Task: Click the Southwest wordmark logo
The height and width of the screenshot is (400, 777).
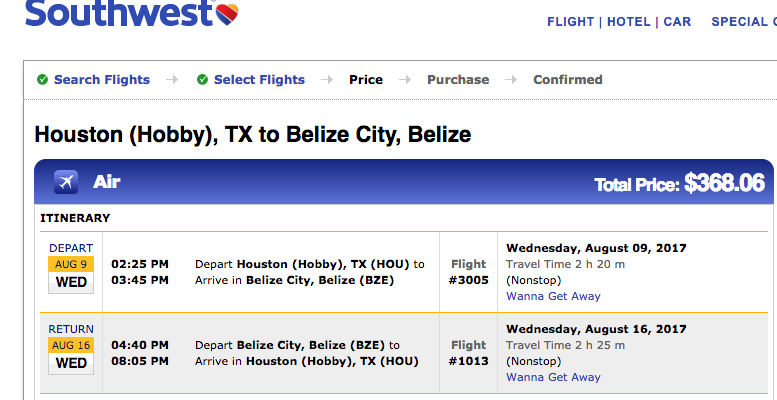Action: tap(120, 13)
